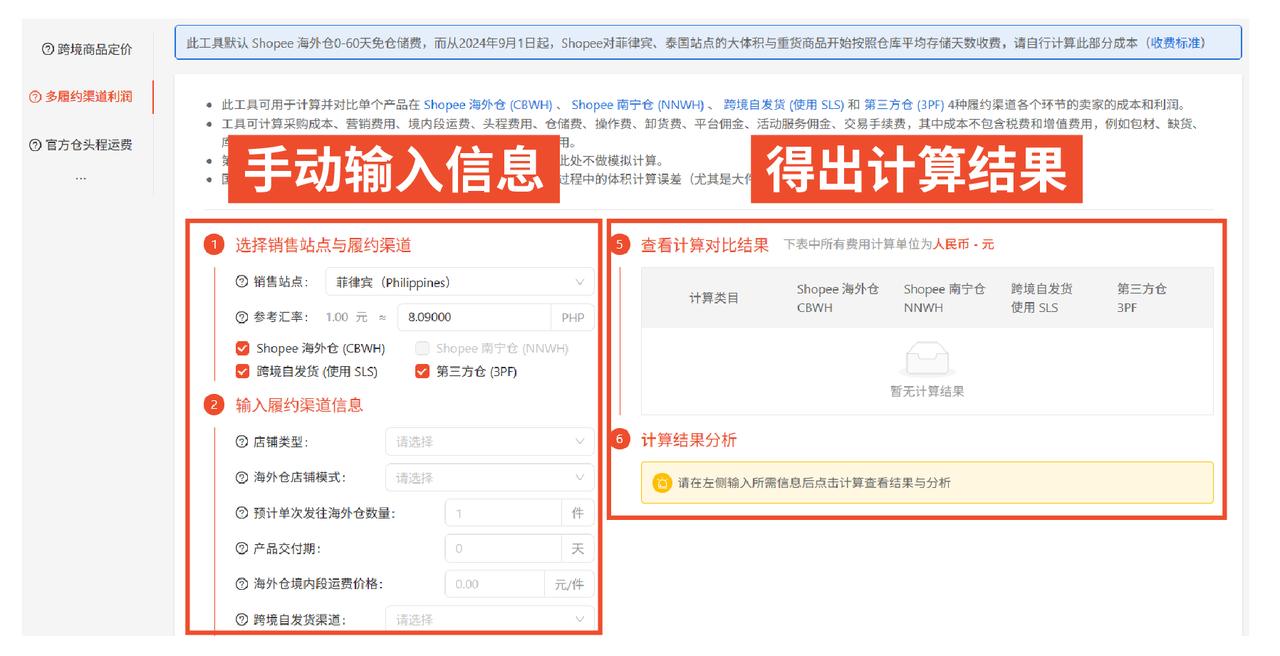Click the 输入履约渠道信息 heading

[x=299, y=405]
